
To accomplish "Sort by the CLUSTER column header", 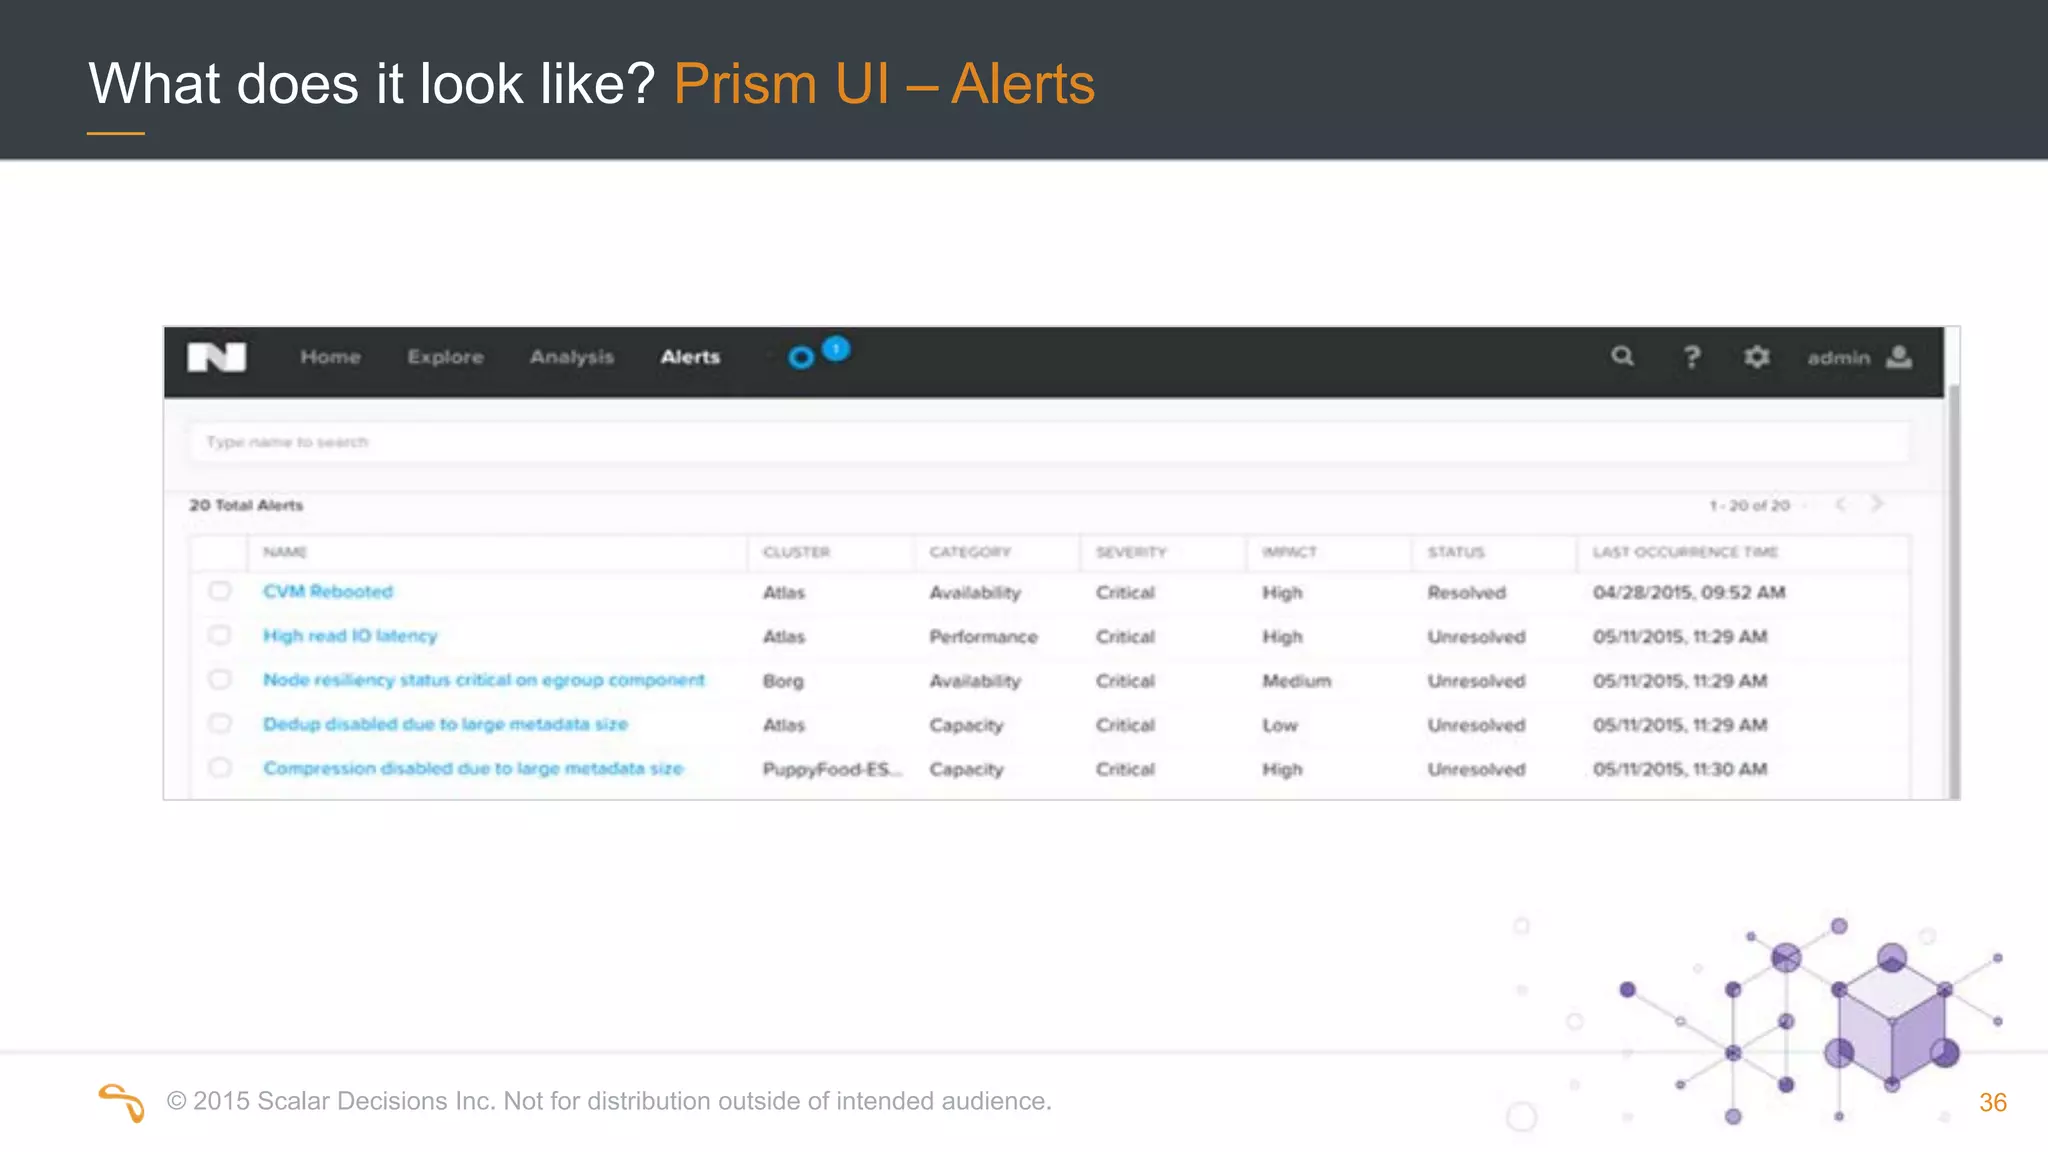I will click(796, 552).
